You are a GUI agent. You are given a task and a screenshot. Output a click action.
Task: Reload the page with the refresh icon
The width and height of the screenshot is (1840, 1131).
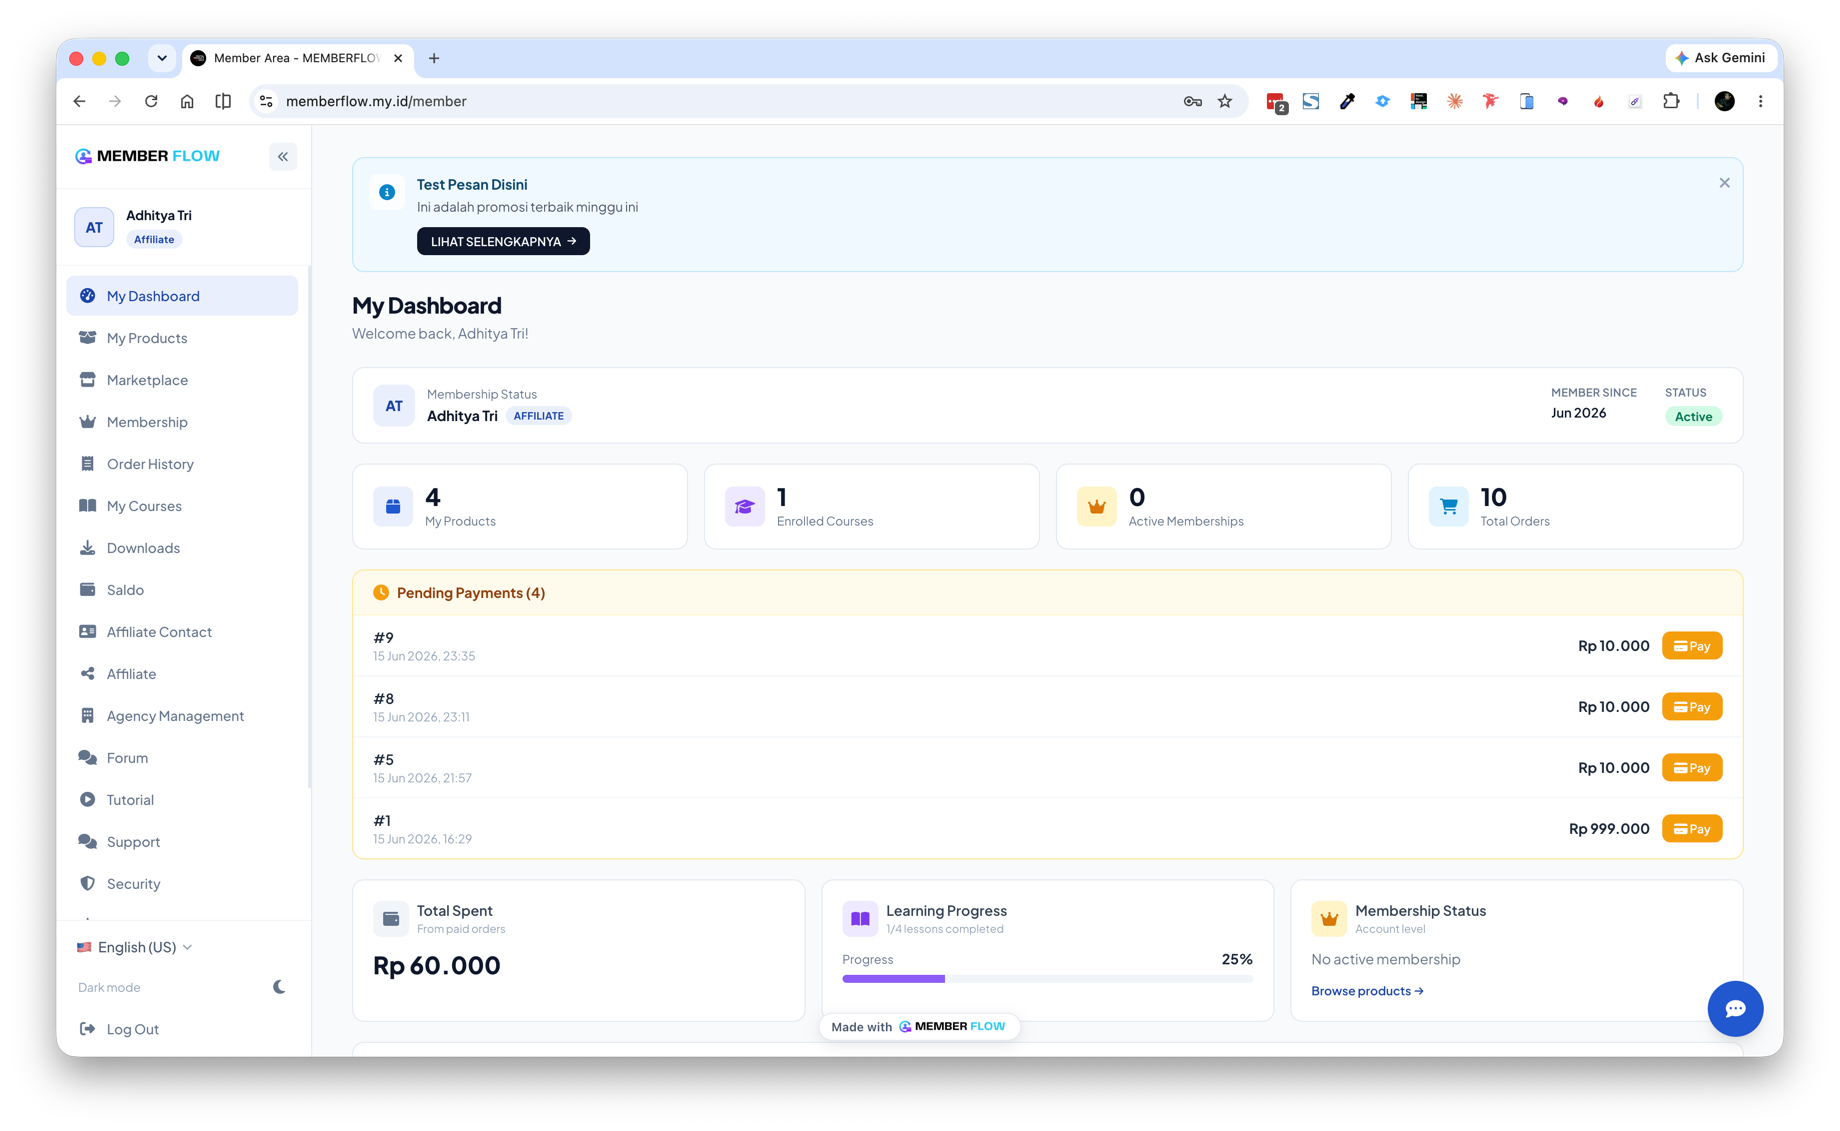tap(151, 101)
